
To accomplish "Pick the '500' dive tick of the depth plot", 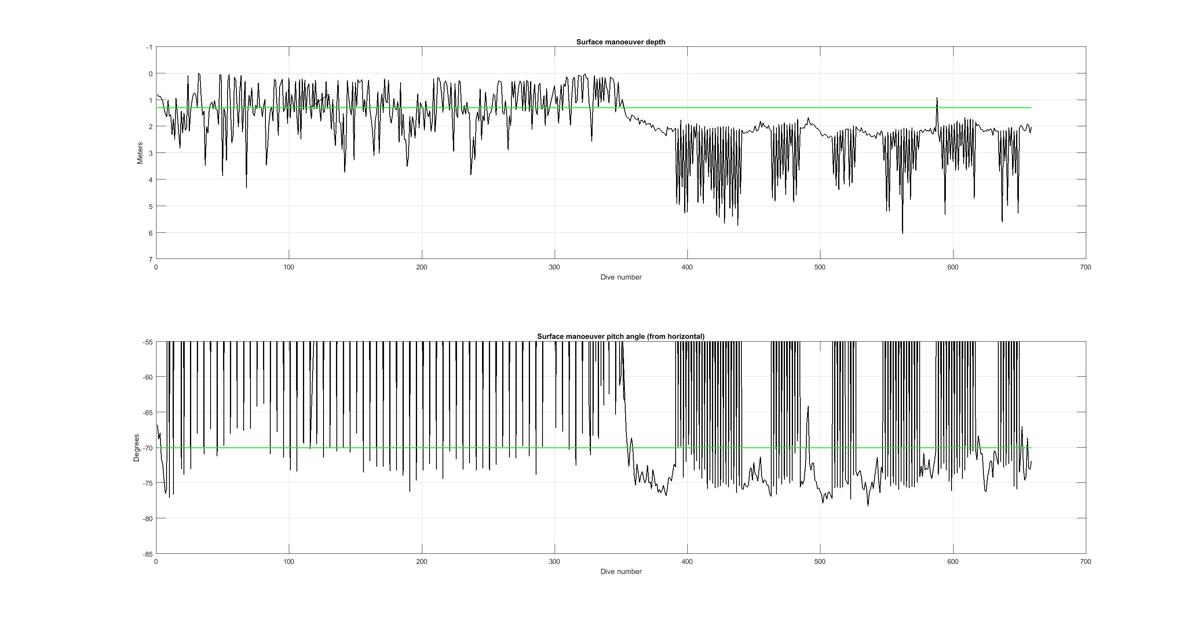I will coord(820,267).
